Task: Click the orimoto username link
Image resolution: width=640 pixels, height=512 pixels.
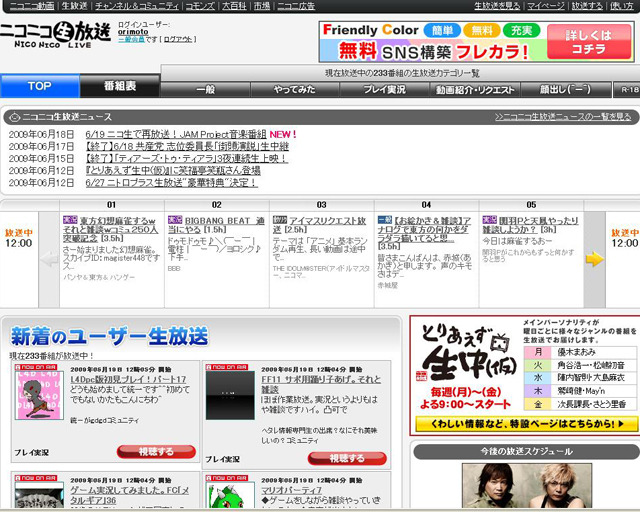Action: click(133, 31)
